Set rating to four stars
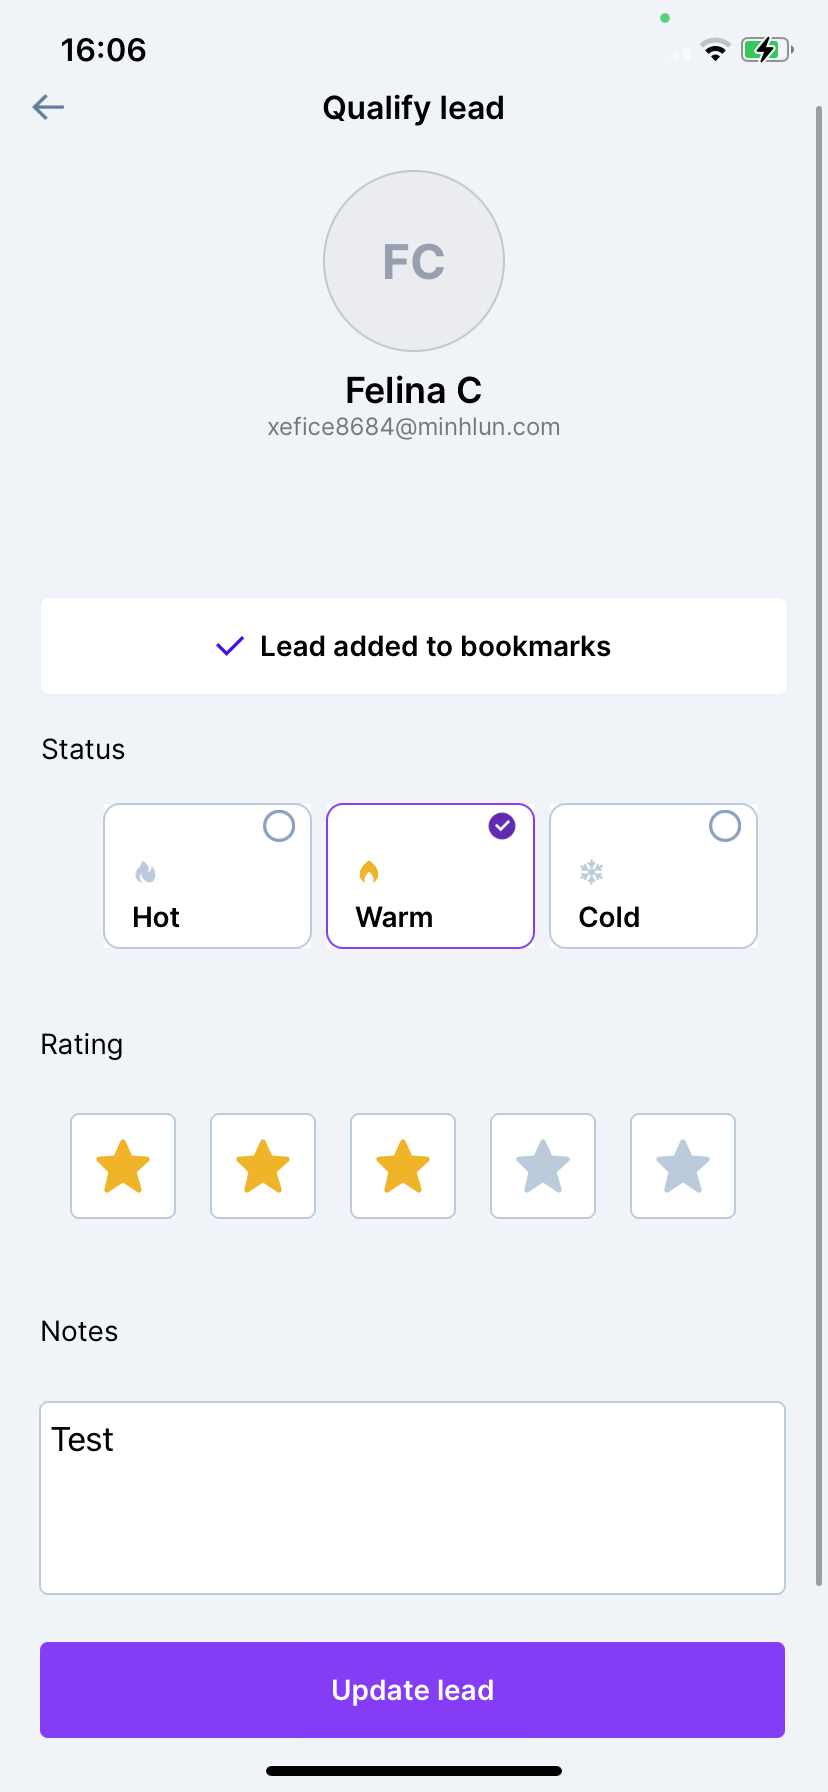Viewport: 828px width, 1792px height. (543, 1166)
